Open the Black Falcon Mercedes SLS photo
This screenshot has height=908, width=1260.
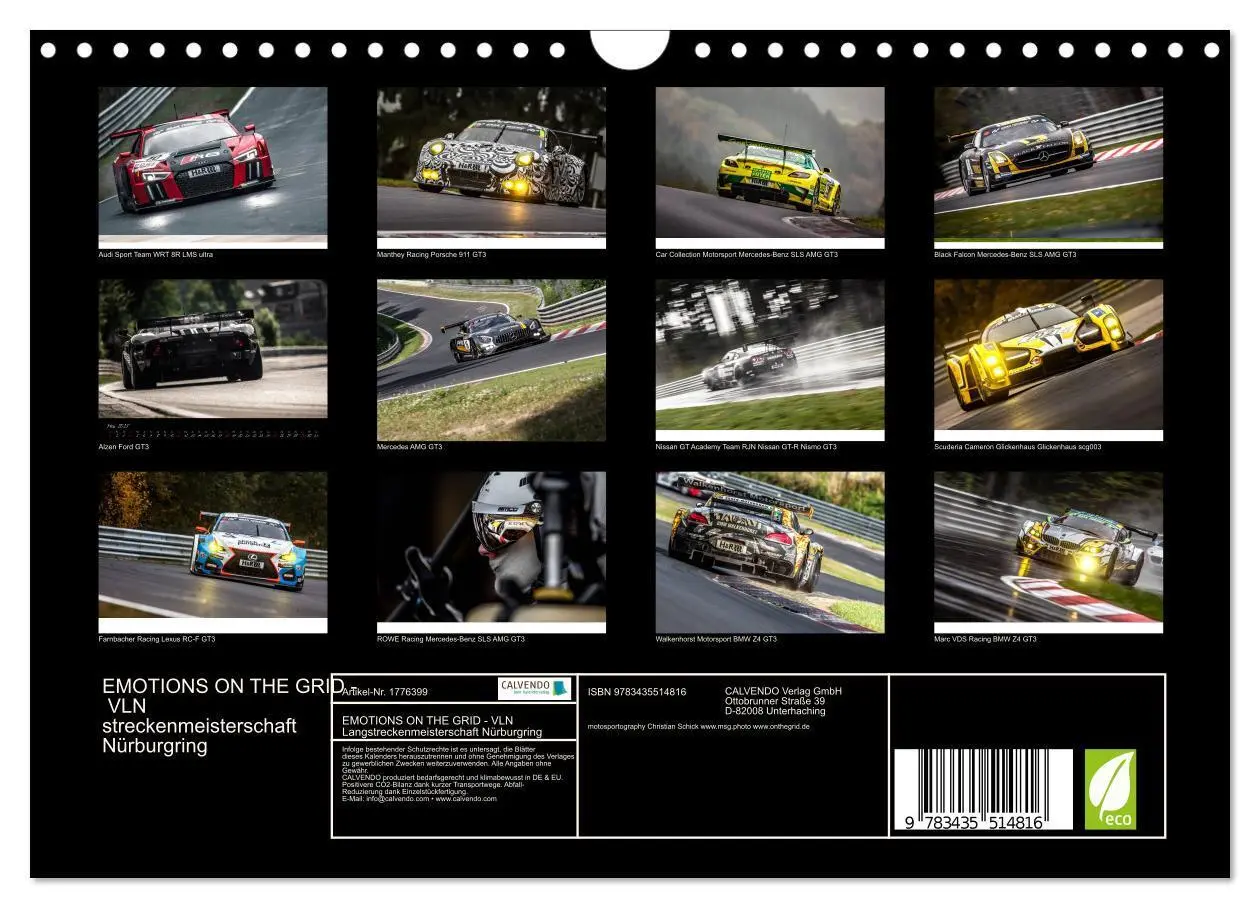[x=1049, y=167]
